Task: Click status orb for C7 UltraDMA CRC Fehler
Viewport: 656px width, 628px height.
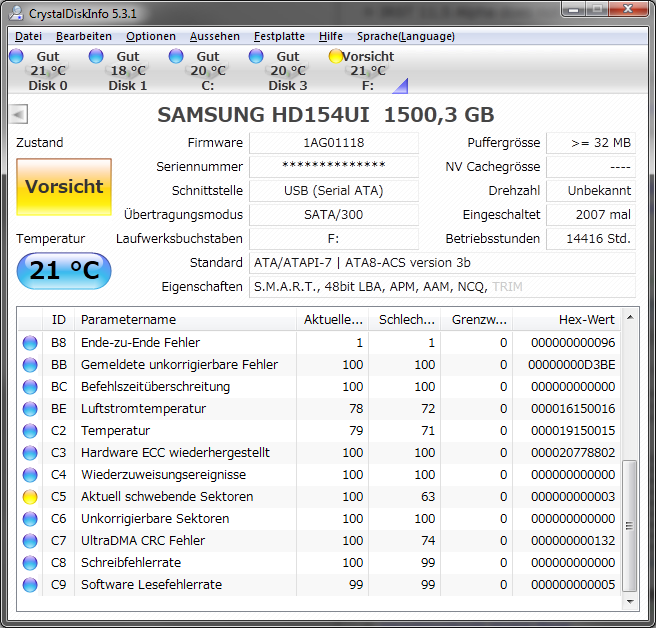Action: (x=30, y=541)
